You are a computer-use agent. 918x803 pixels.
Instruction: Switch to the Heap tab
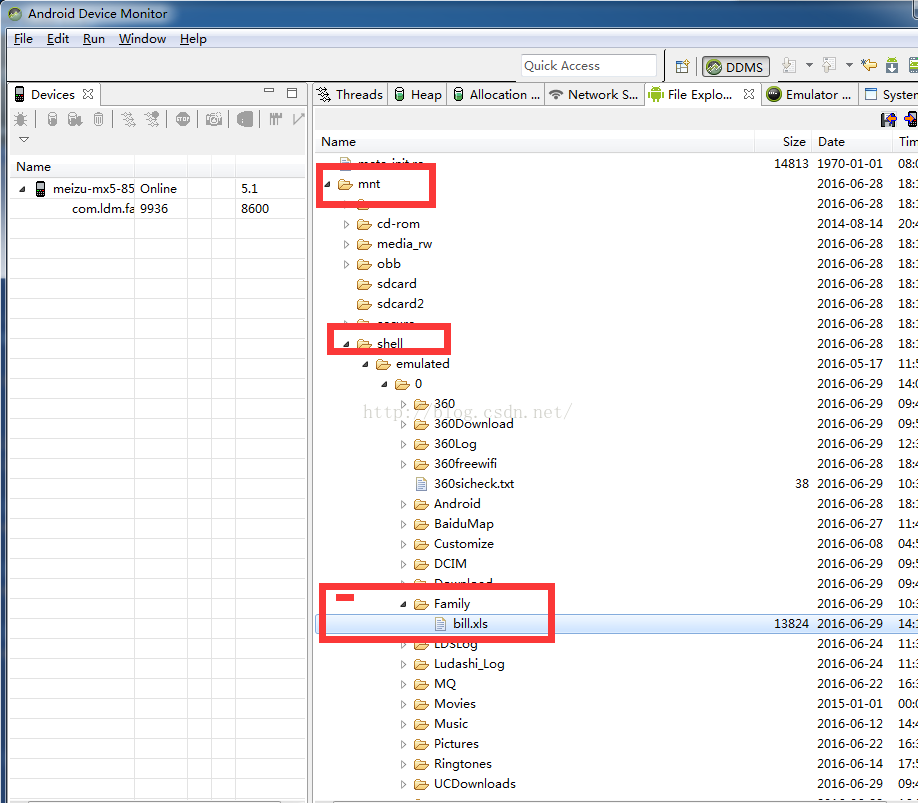pos(417,94)
